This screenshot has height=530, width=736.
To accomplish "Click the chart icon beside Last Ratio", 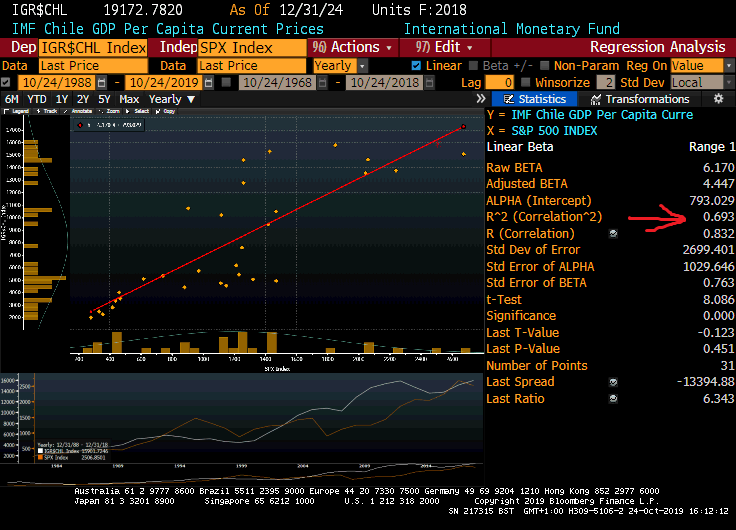I will pyautogui.click(x=613, y=399).
